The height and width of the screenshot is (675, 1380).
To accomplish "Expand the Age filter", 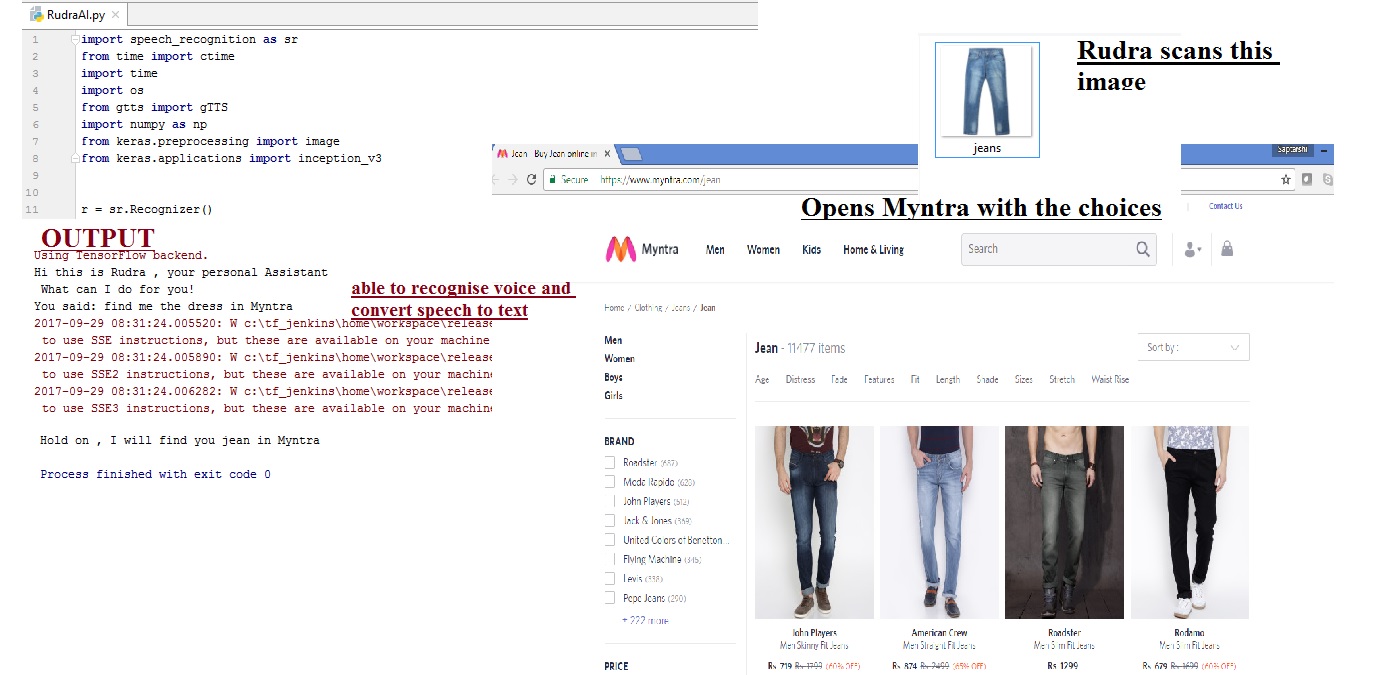I will (x=763, y=380).
